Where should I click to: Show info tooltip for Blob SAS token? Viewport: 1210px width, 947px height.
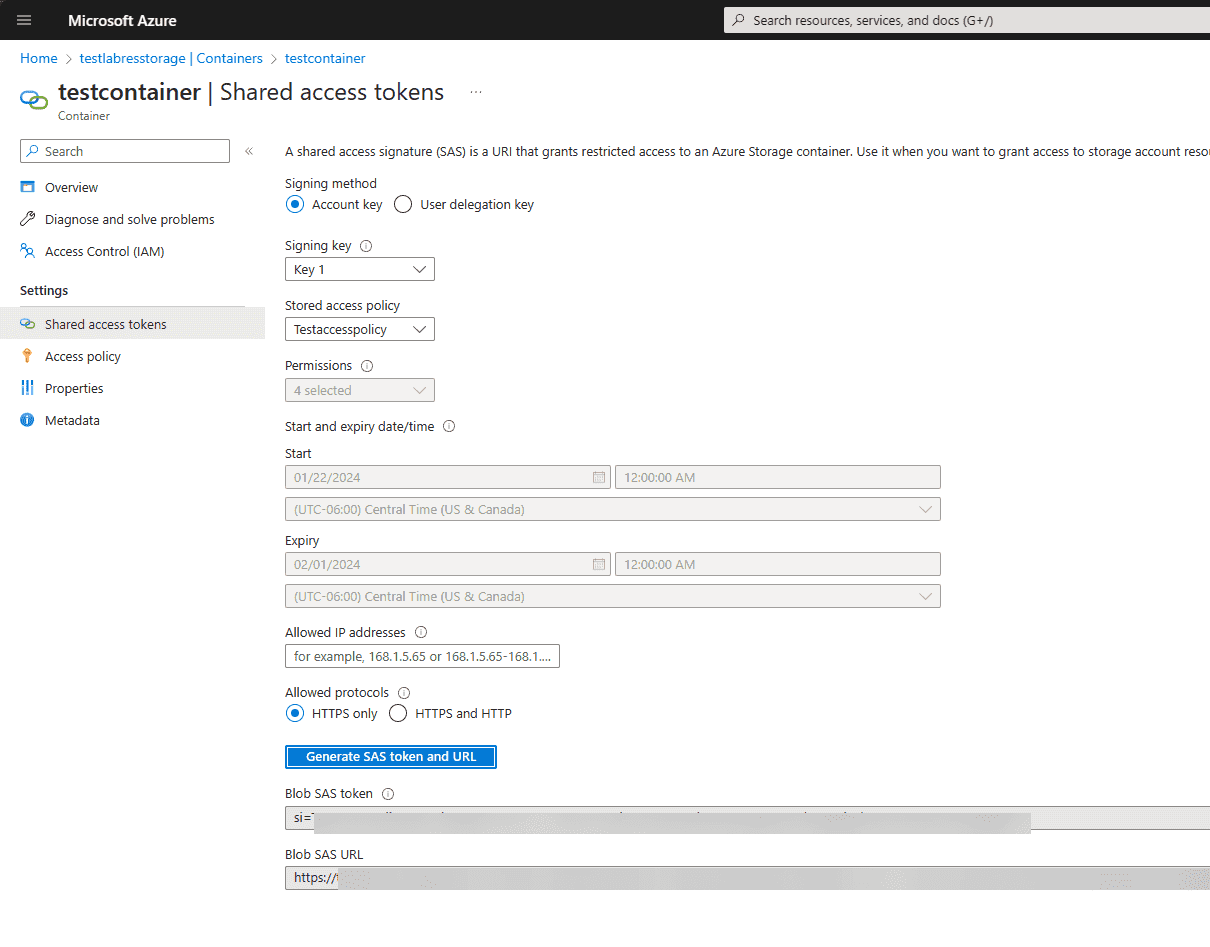click(x=388, y=794)
